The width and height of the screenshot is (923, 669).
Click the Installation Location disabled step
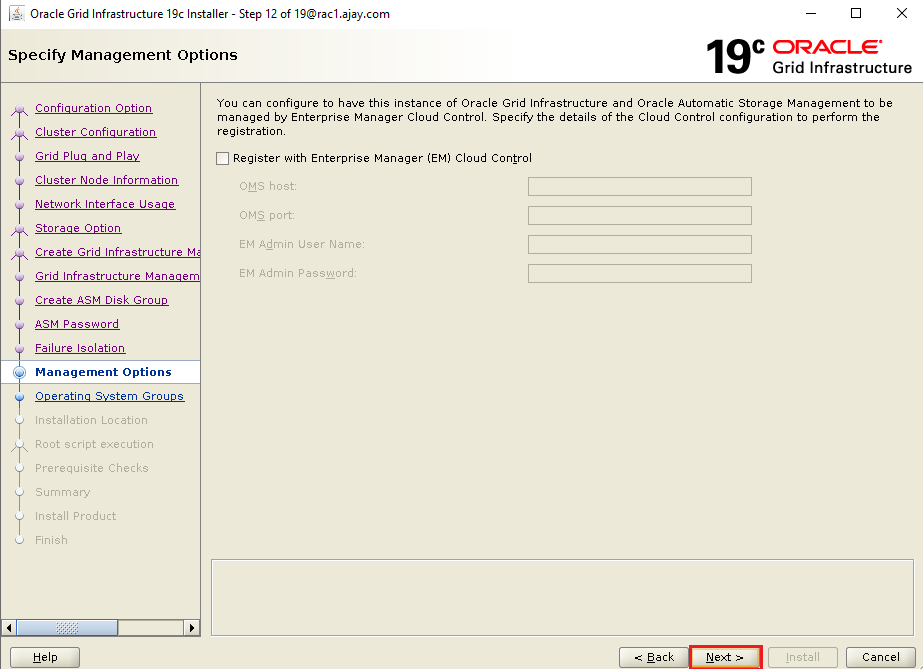pyautogui.click(x=91, y=420)
